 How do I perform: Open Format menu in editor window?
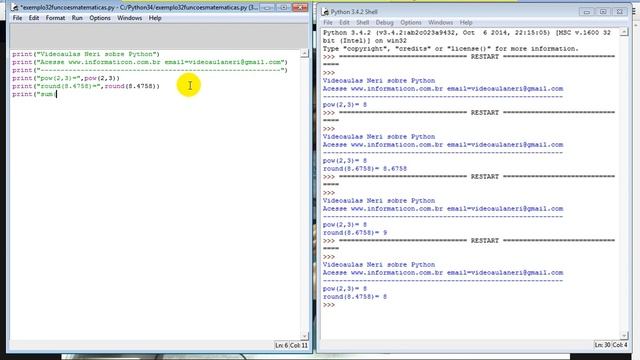click(55, 18)
